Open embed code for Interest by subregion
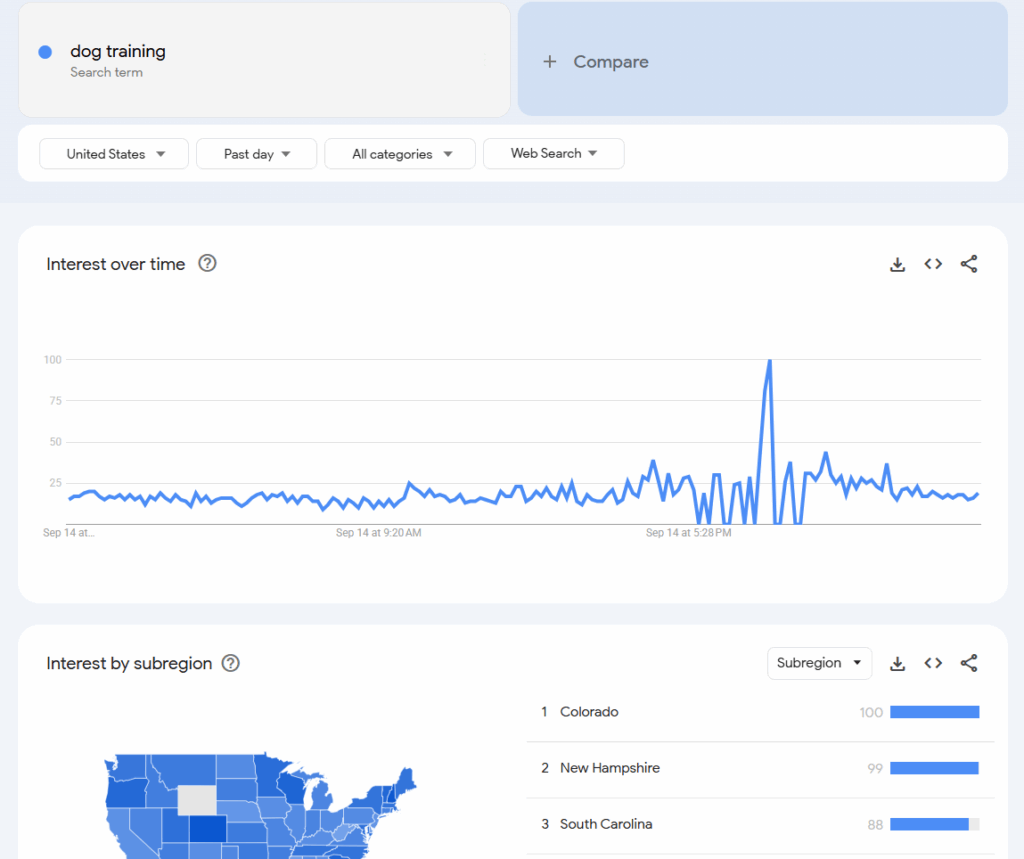Screen dimensions: 1024x859 (x=933, y=663)
